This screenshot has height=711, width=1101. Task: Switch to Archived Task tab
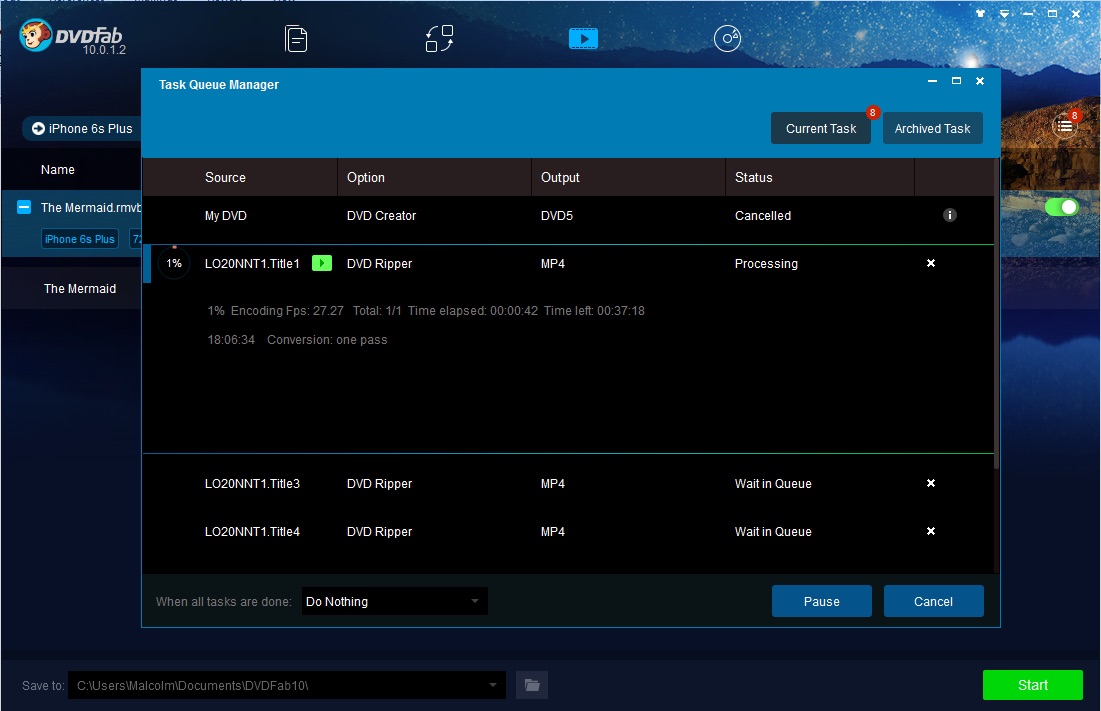point(932,128)
